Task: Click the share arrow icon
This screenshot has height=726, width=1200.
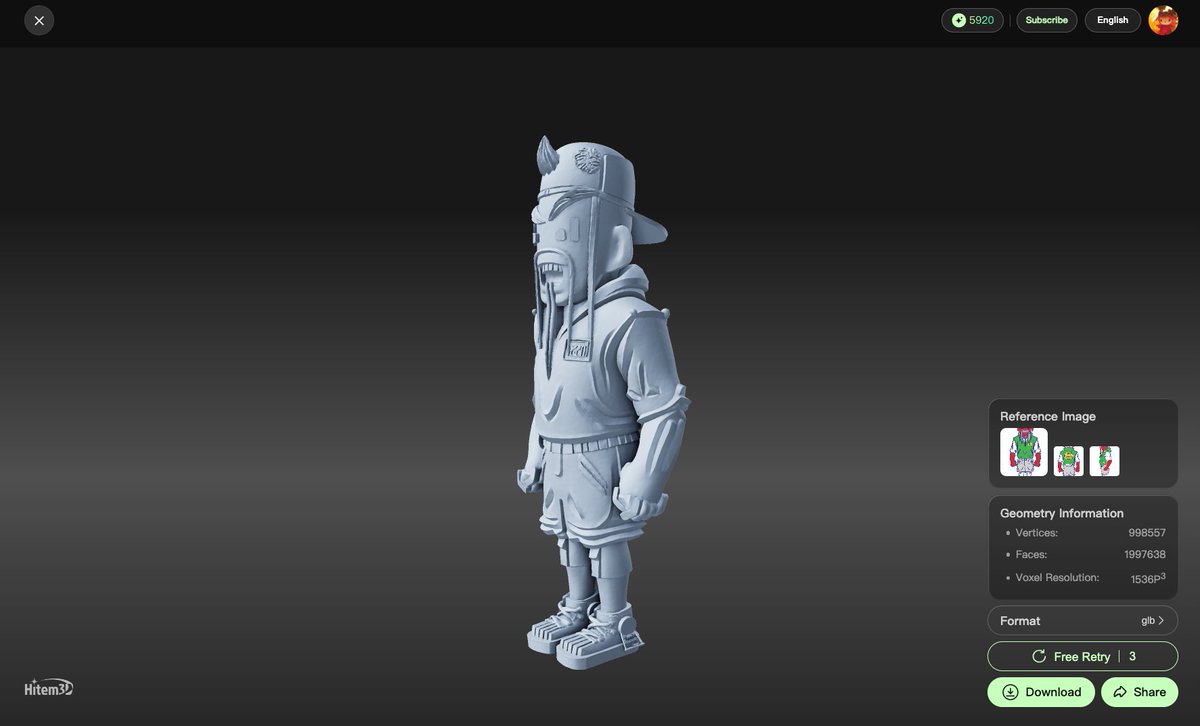Action: click(x=1120, y=692)
